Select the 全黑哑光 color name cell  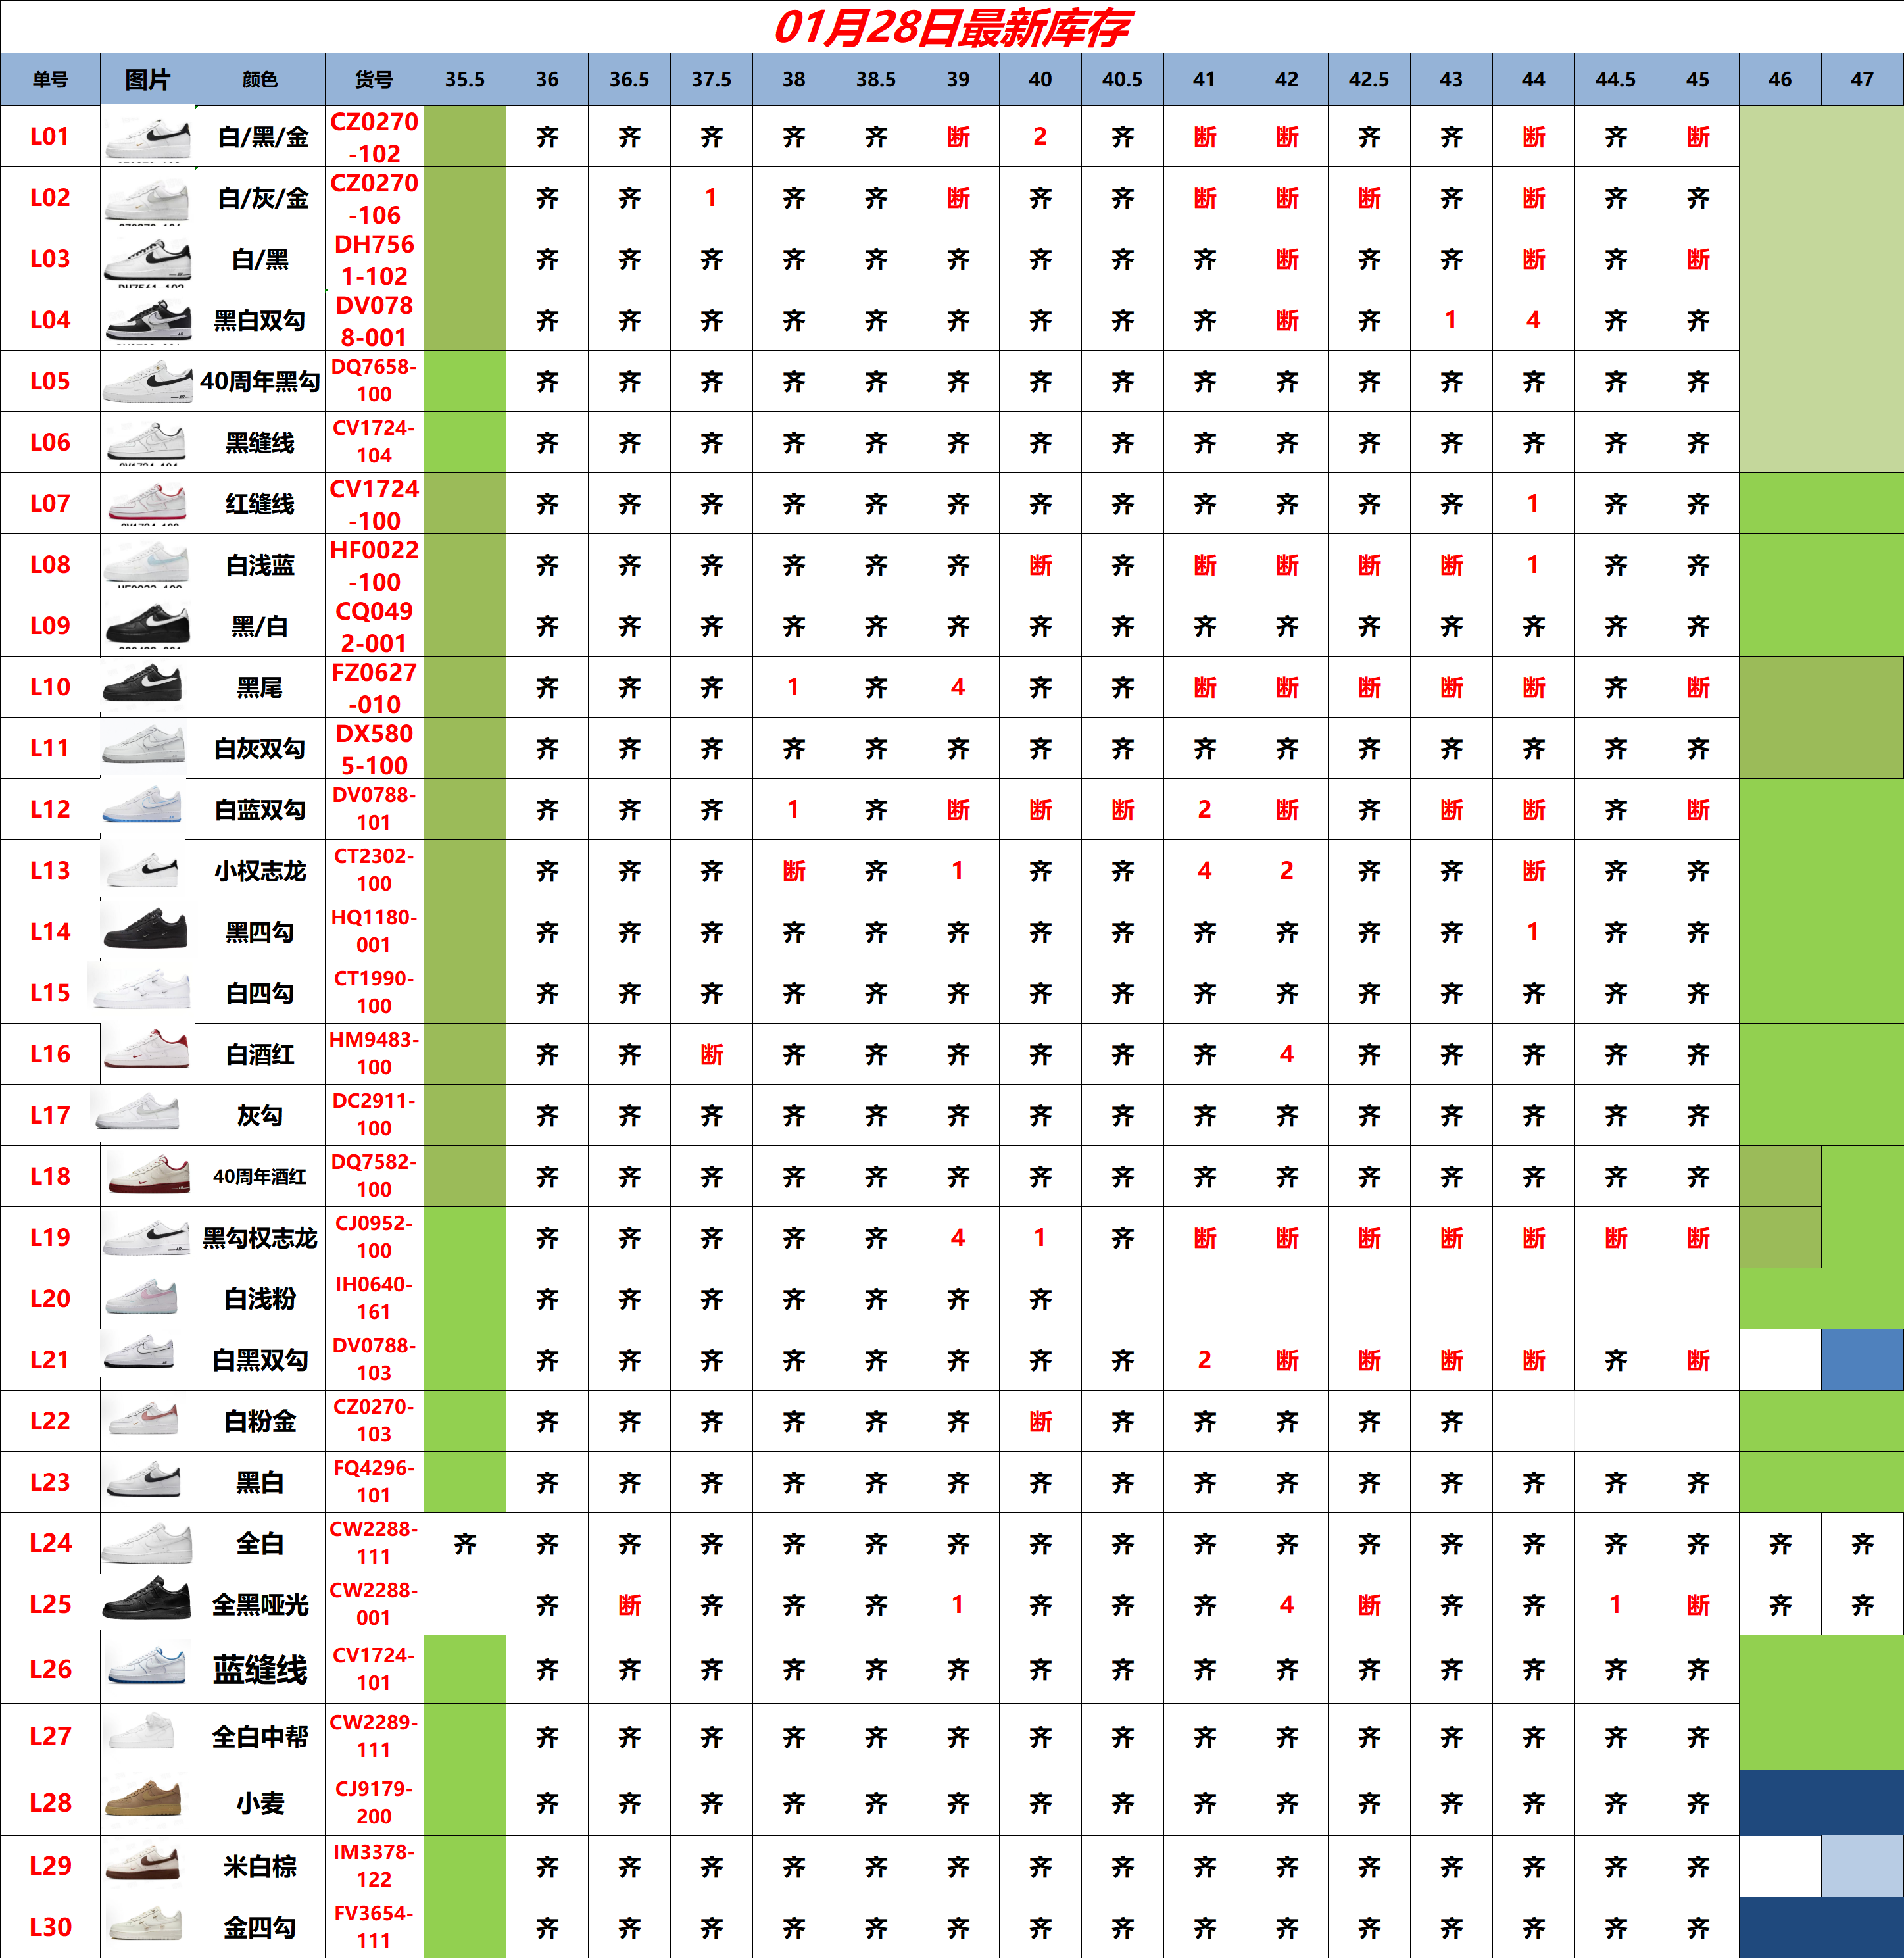point(259,1604)
